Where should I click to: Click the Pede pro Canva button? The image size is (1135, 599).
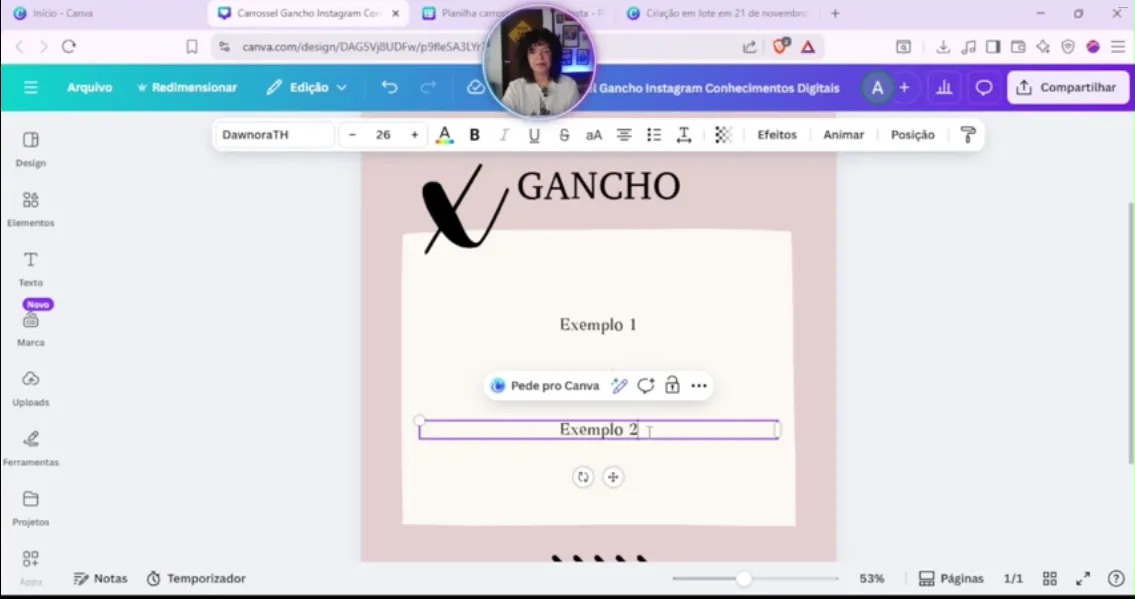[545, 386]
